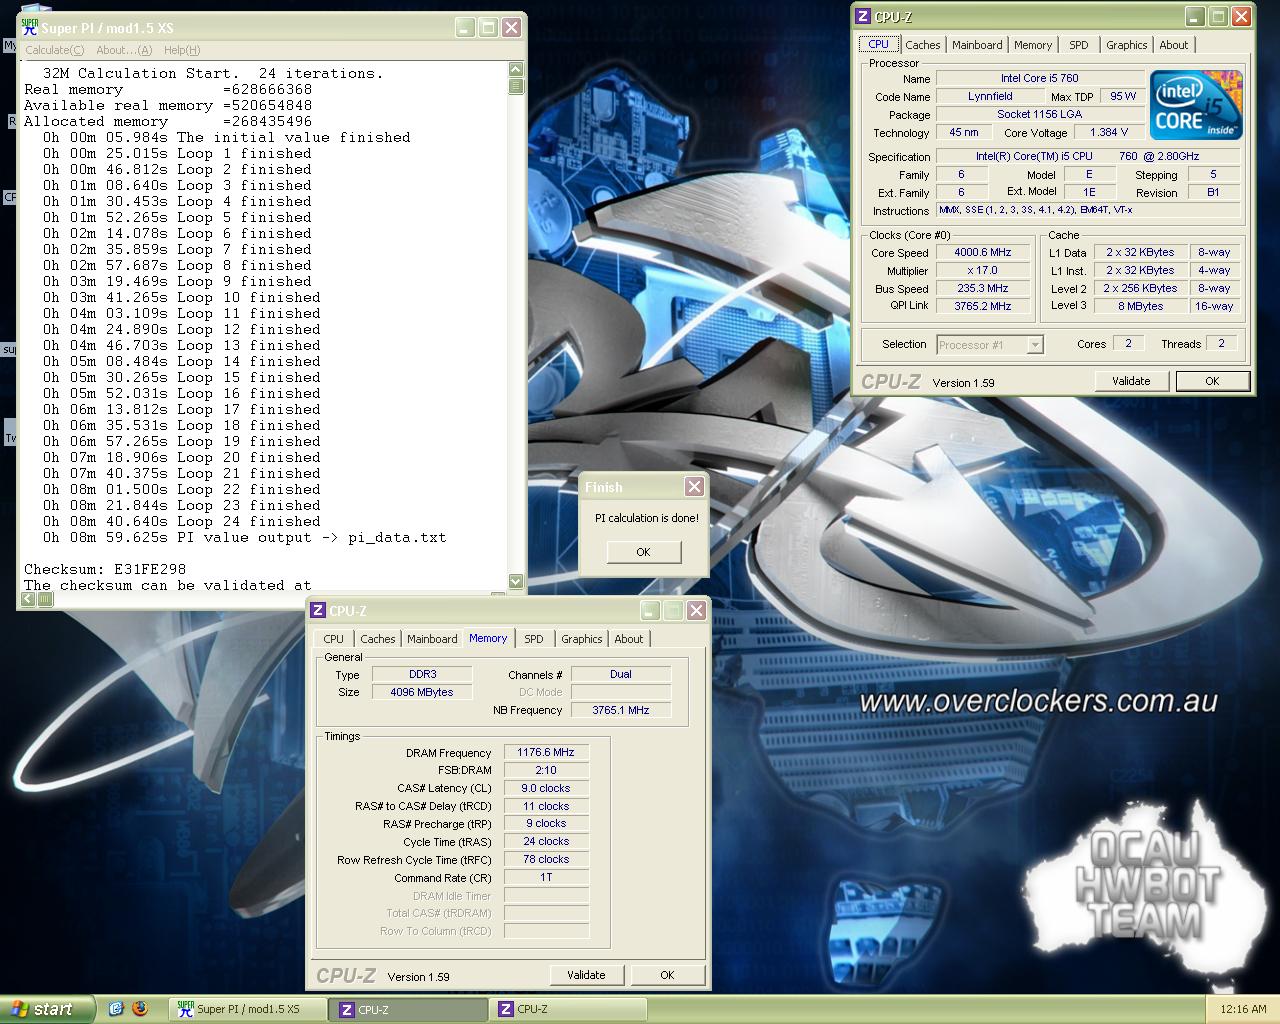Viewport: 1280px width, 1024px height.
Task: Click Validate in the Memory CPU-Z window
Action: coord(586,975)
